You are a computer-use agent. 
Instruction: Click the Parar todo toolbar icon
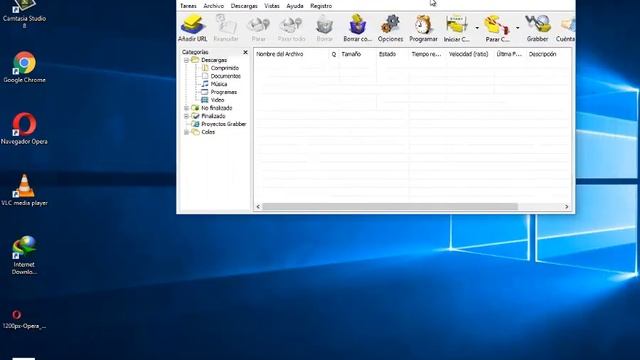[291, 28]
